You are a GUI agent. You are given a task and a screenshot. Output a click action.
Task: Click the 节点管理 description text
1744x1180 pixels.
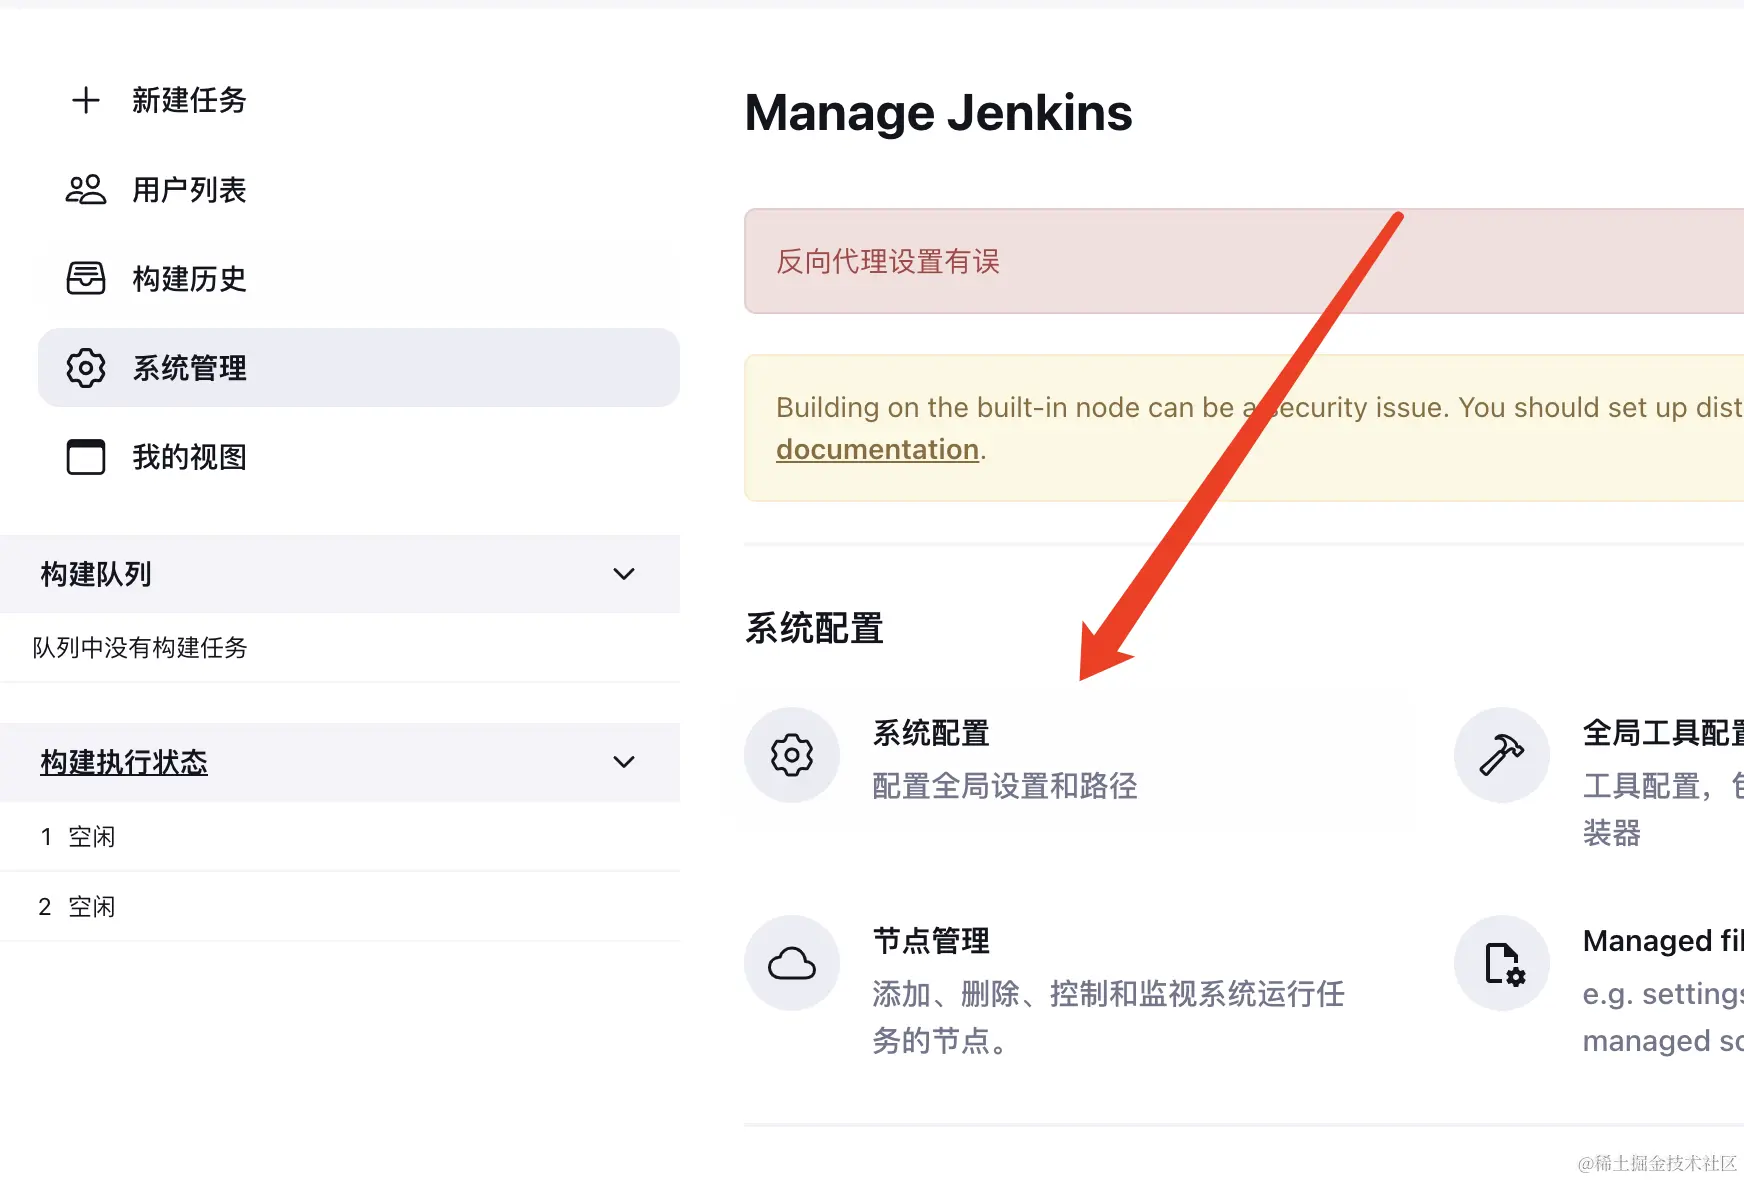tap(1108, 1017)
